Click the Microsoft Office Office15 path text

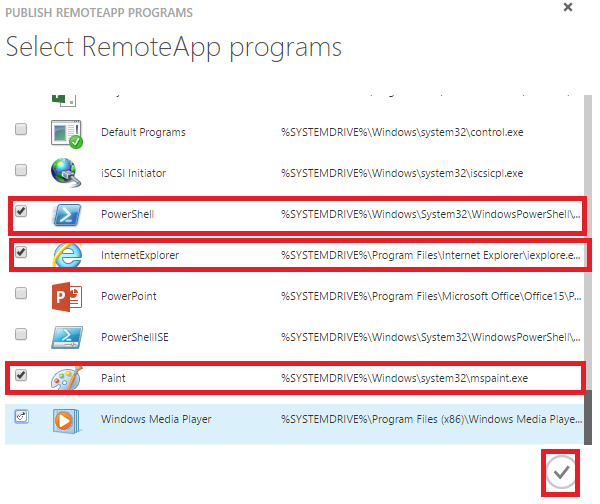coord(431,296)
